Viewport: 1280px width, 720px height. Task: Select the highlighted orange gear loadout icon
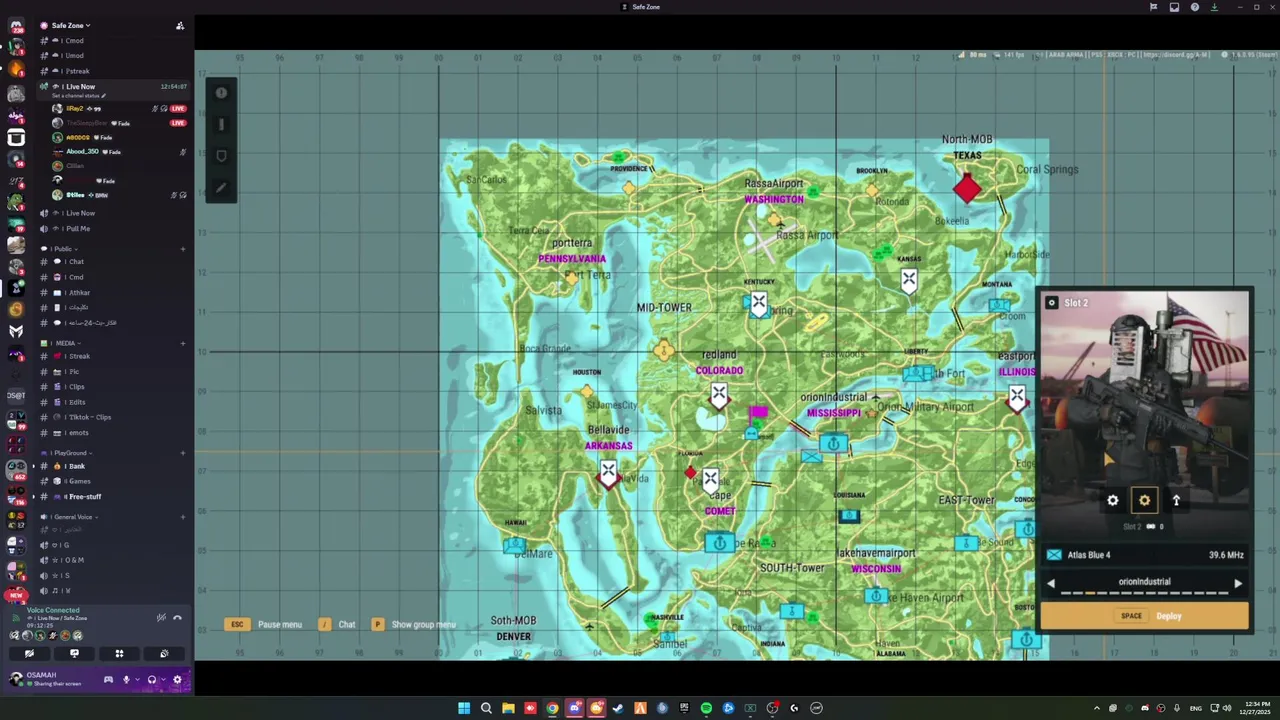1144,500
